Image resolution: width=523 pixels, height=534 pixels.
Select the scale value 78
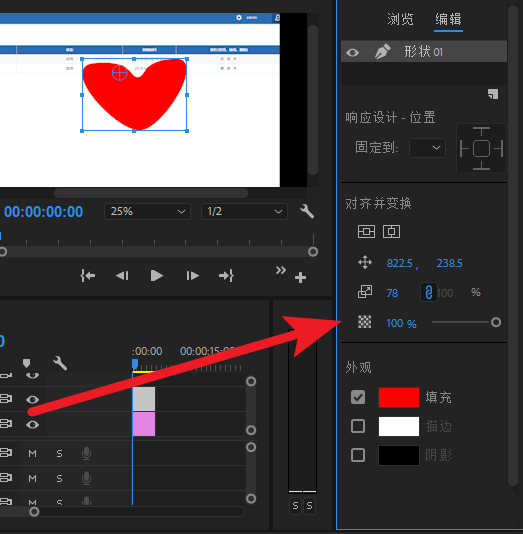pyautogui.click(x=392, y=293)
